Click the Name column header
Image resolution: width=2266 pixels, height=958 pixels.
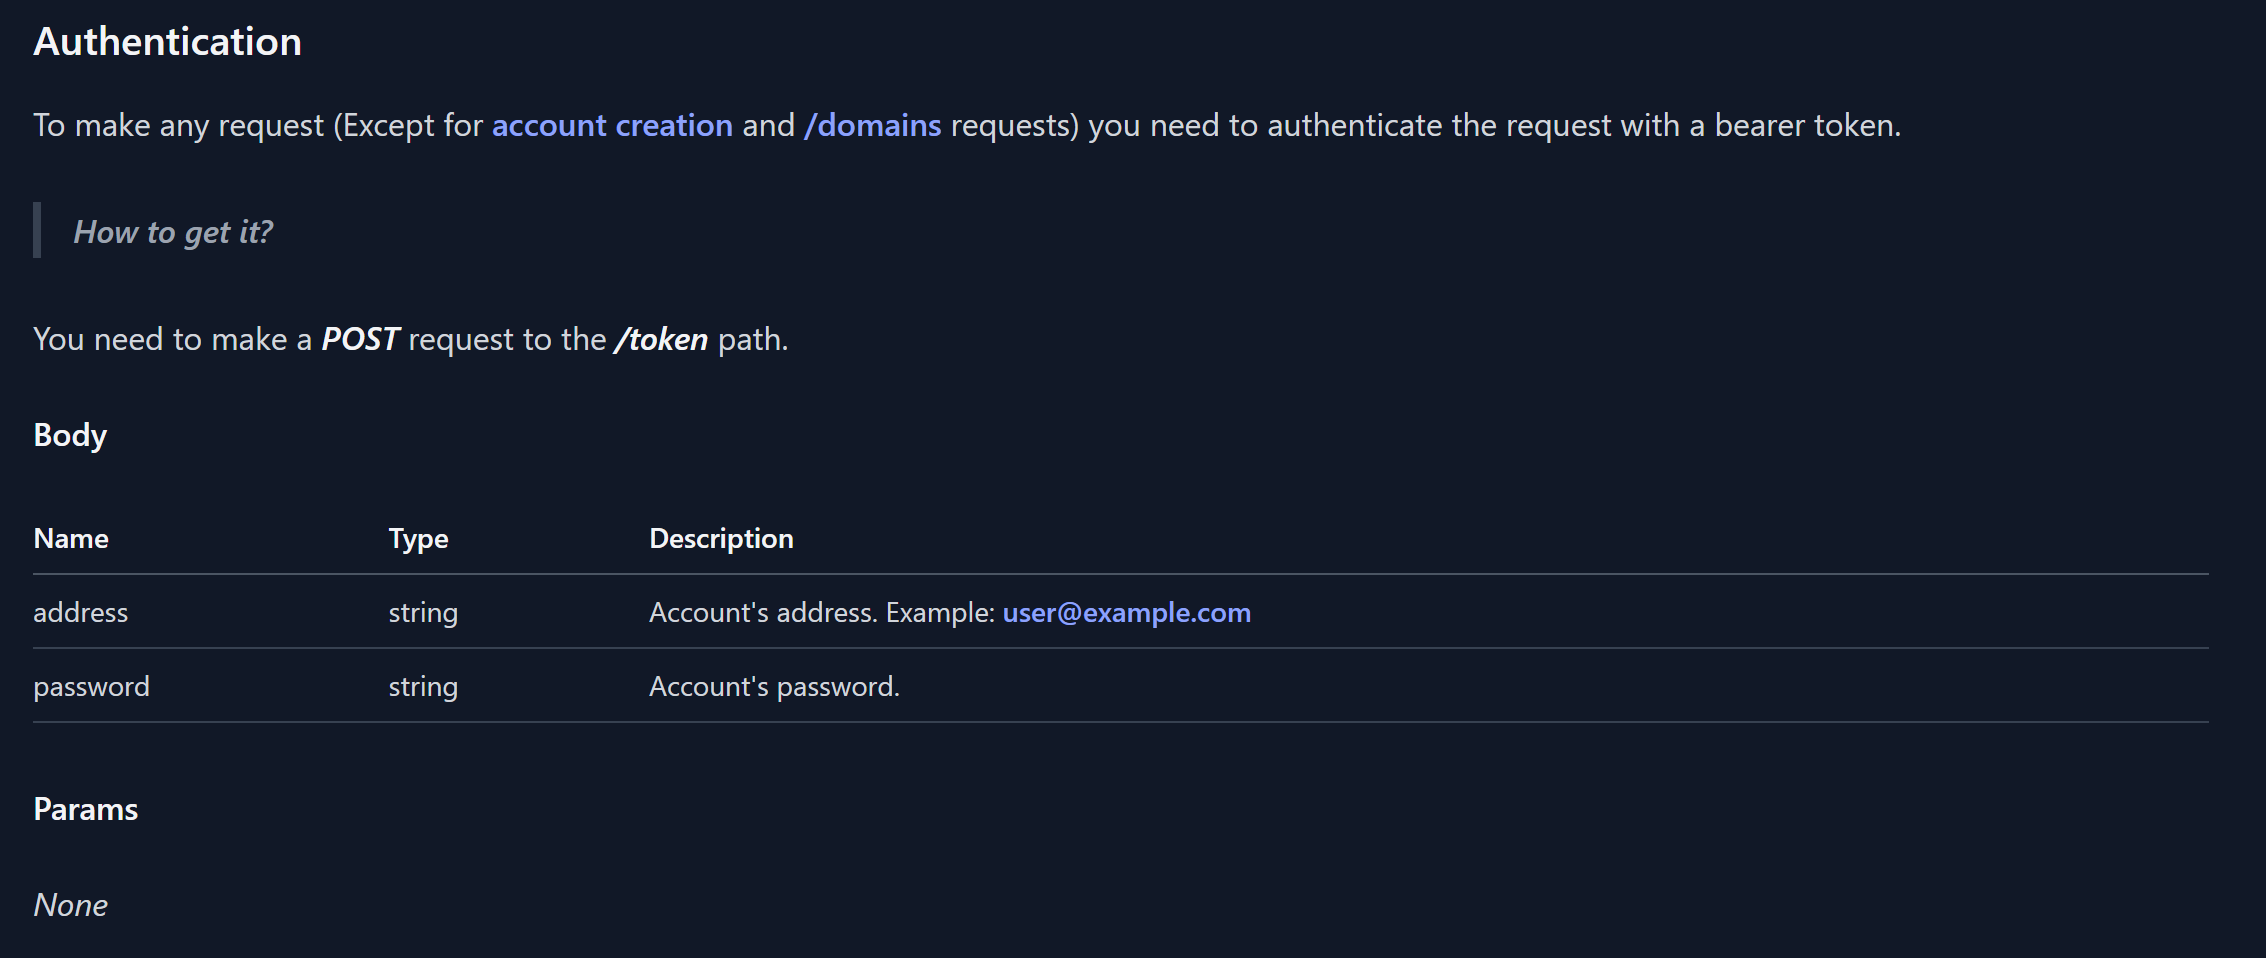[71, 538]
